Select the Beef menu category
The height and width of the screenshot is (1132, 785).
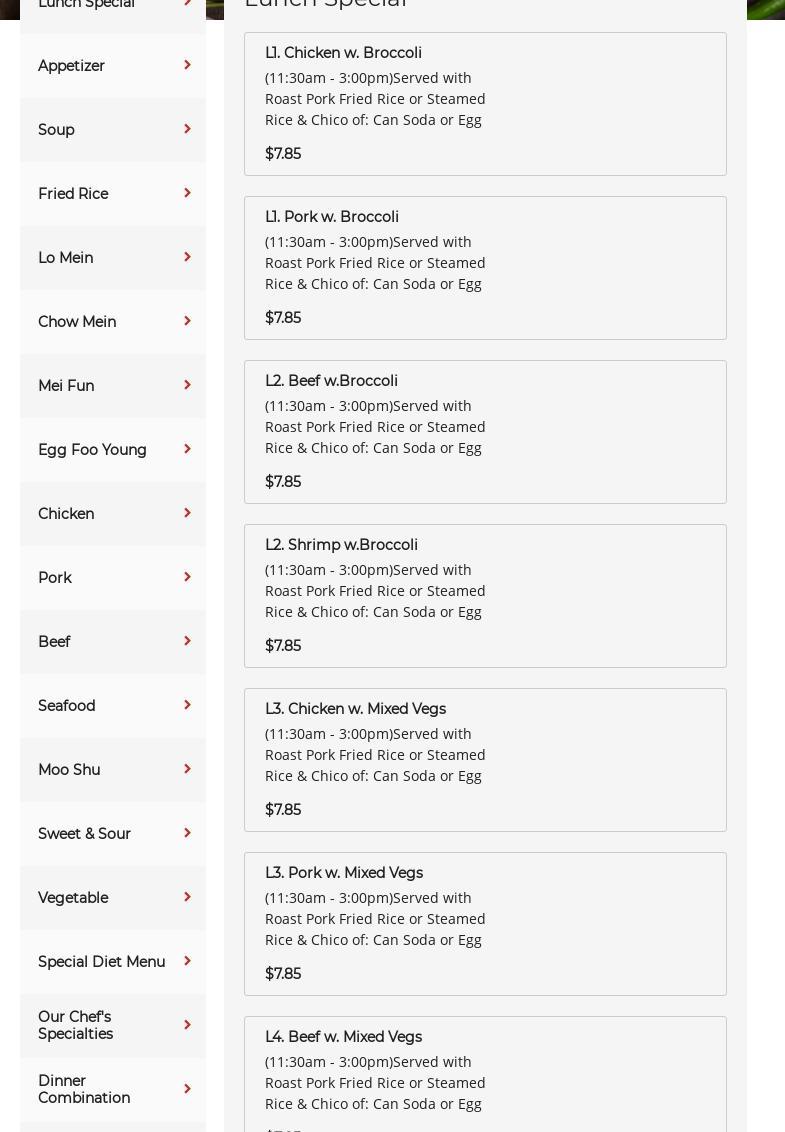coord(54,642)
